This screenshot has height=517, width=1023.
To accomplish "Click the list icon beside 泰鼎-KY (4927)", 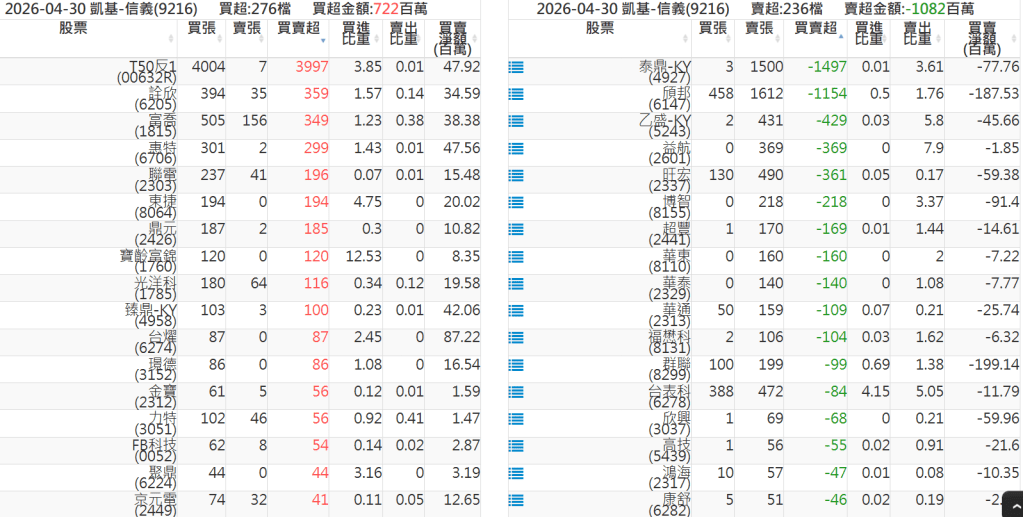I will [x=516, y=67].
